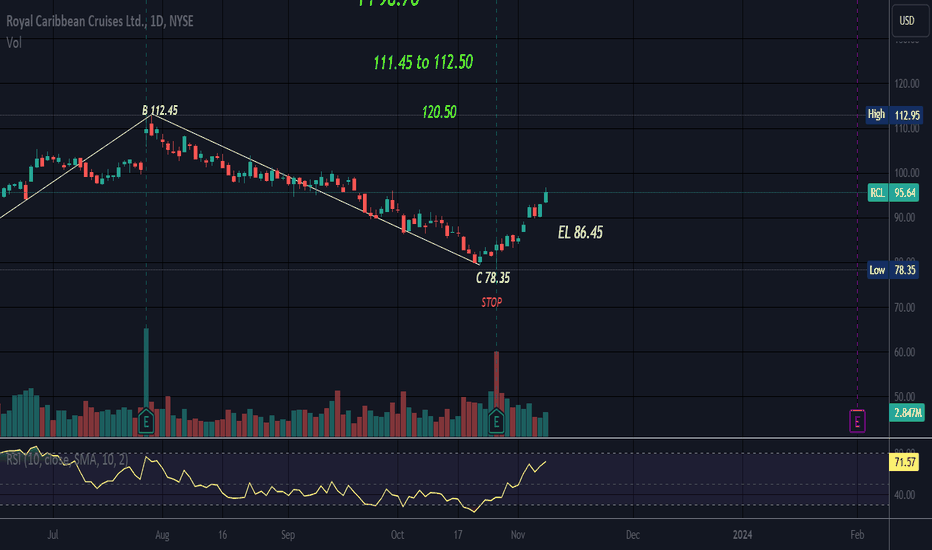Click the yellow RSI line's latest point

pyautogui.click(x=544, y=462)
